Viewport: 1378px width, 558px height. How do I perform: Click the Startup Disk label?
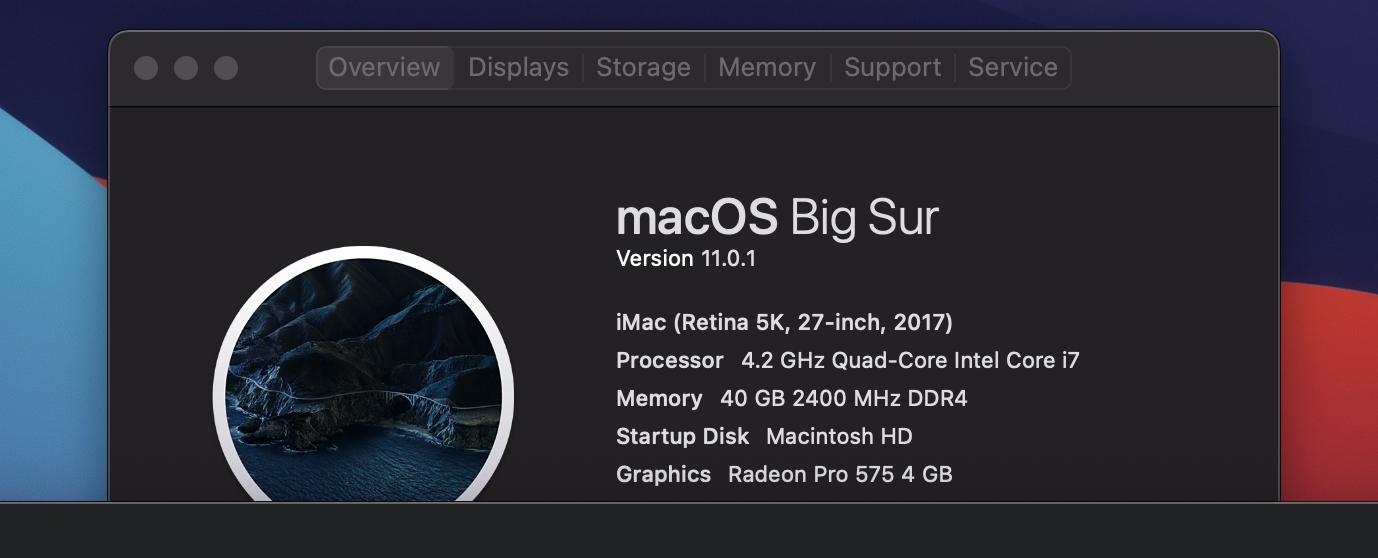pos(682,436)
